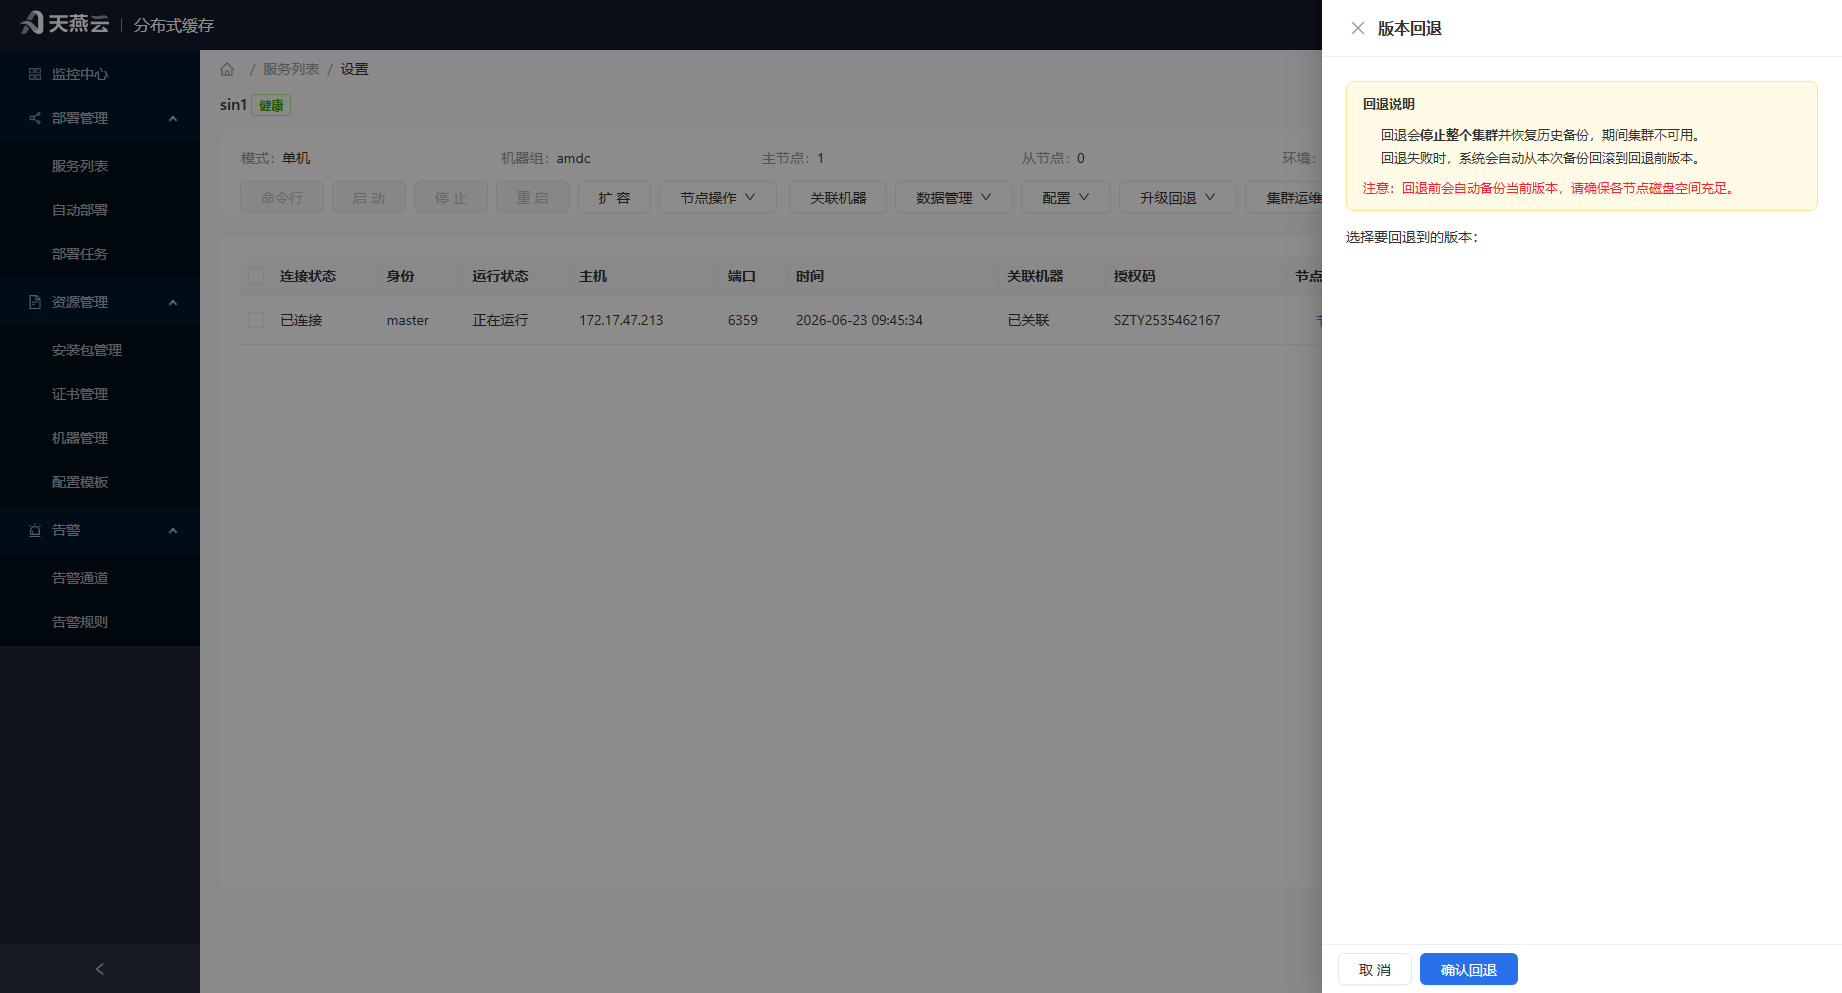This screenshot has width=1842, height=993.
Task: Click 服务列表 breadcrumb link
Action: coord(291,69)
